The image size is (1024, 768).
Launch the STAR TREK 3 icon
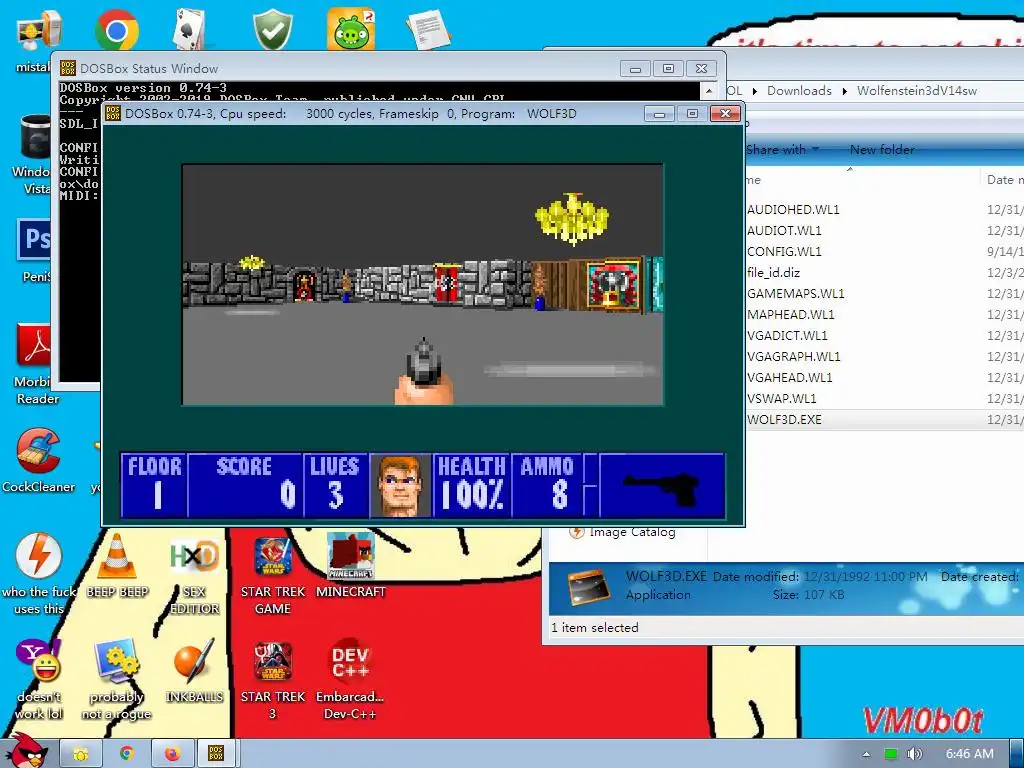tap(272, 679)
